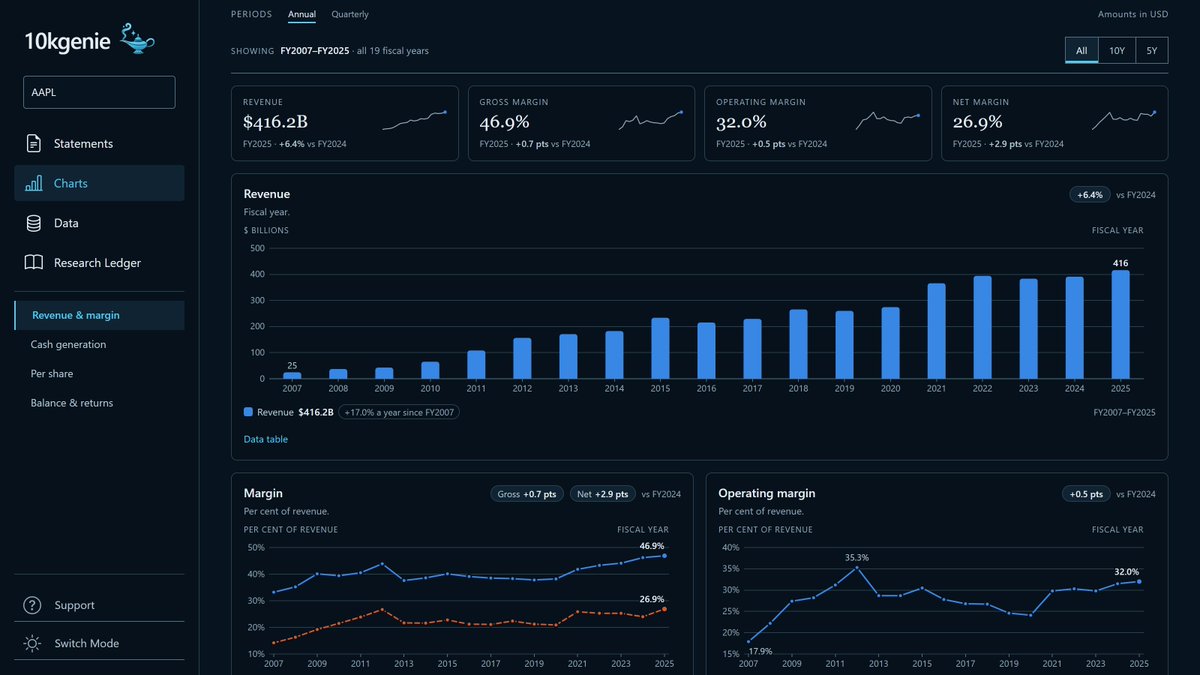Click the Research Ledger book icon
Screen dimensions: 1200x675
point(34,263)
